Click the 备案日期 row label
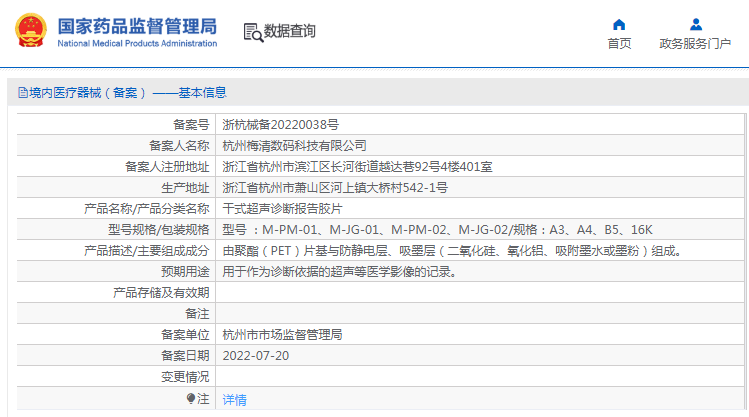The image size is (749, 417). [x=185, y=356]
